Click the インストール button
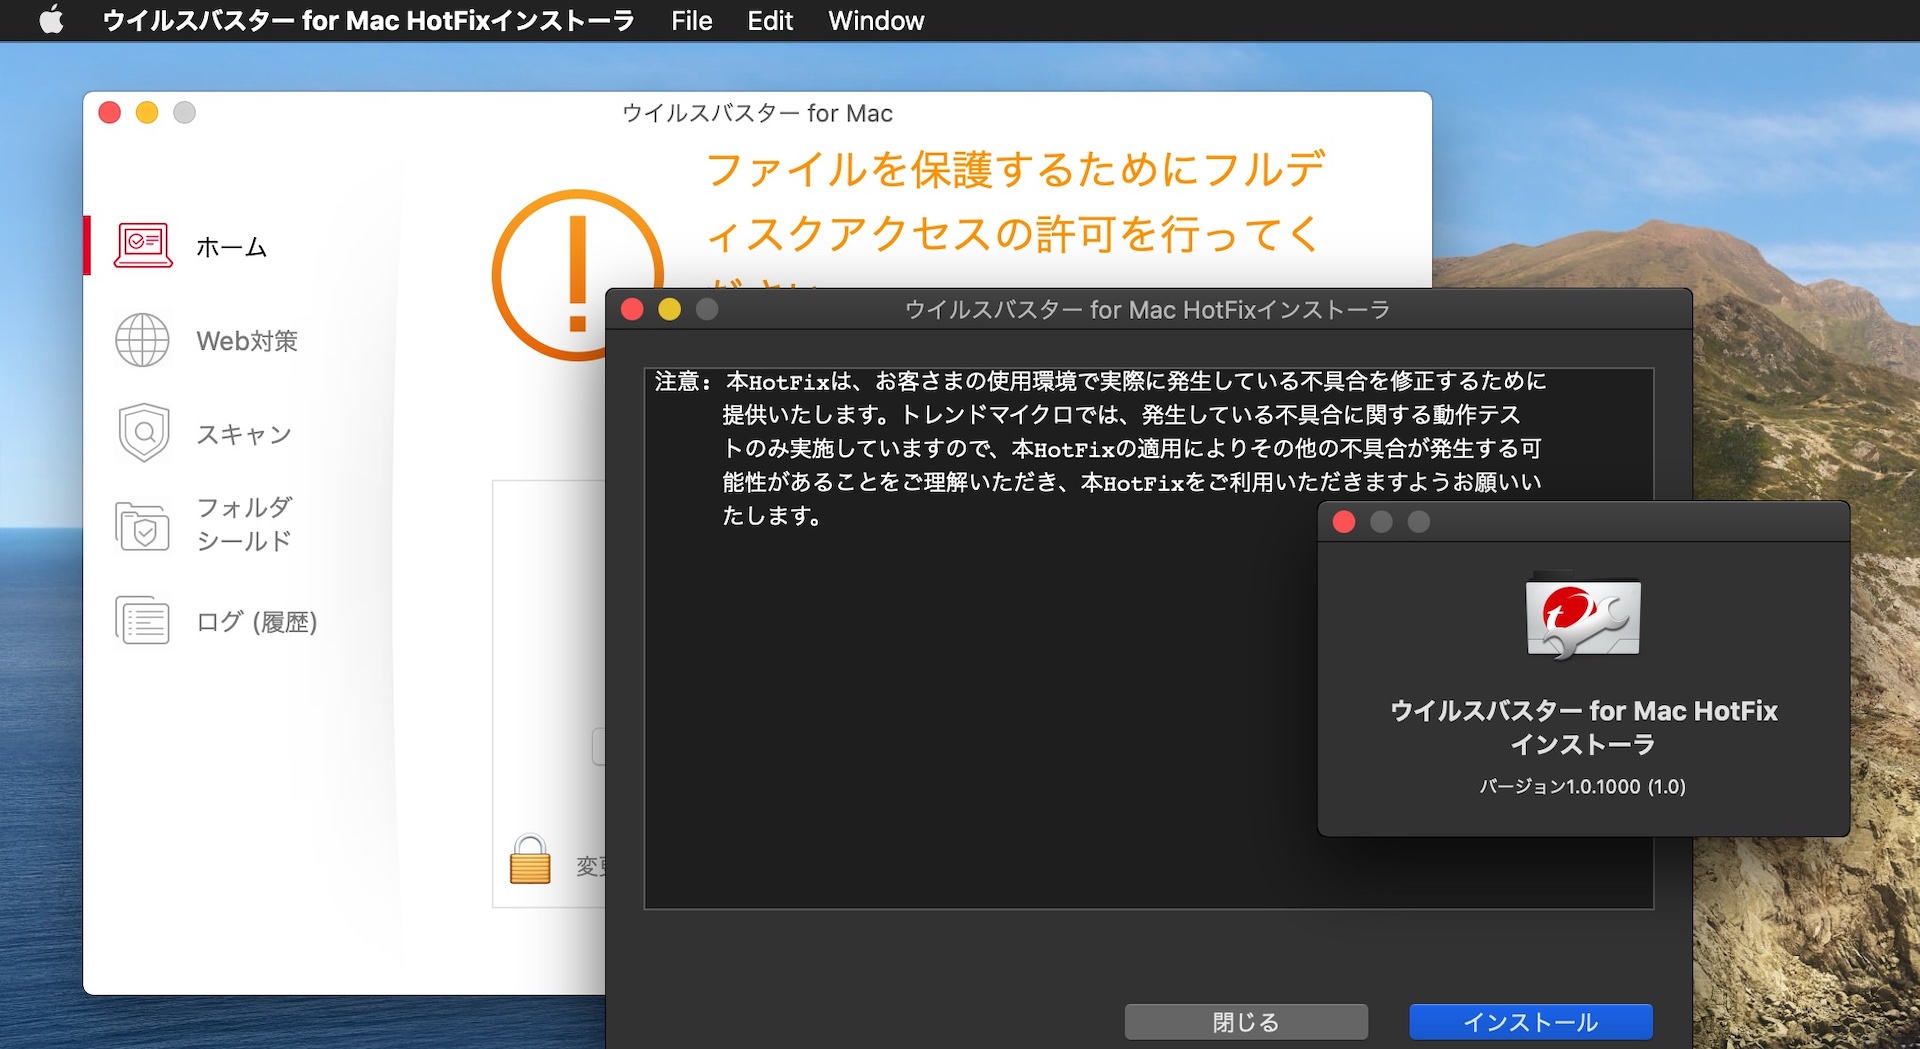Viewport: 1920px width, 1049px height. pos(1530,1022)
